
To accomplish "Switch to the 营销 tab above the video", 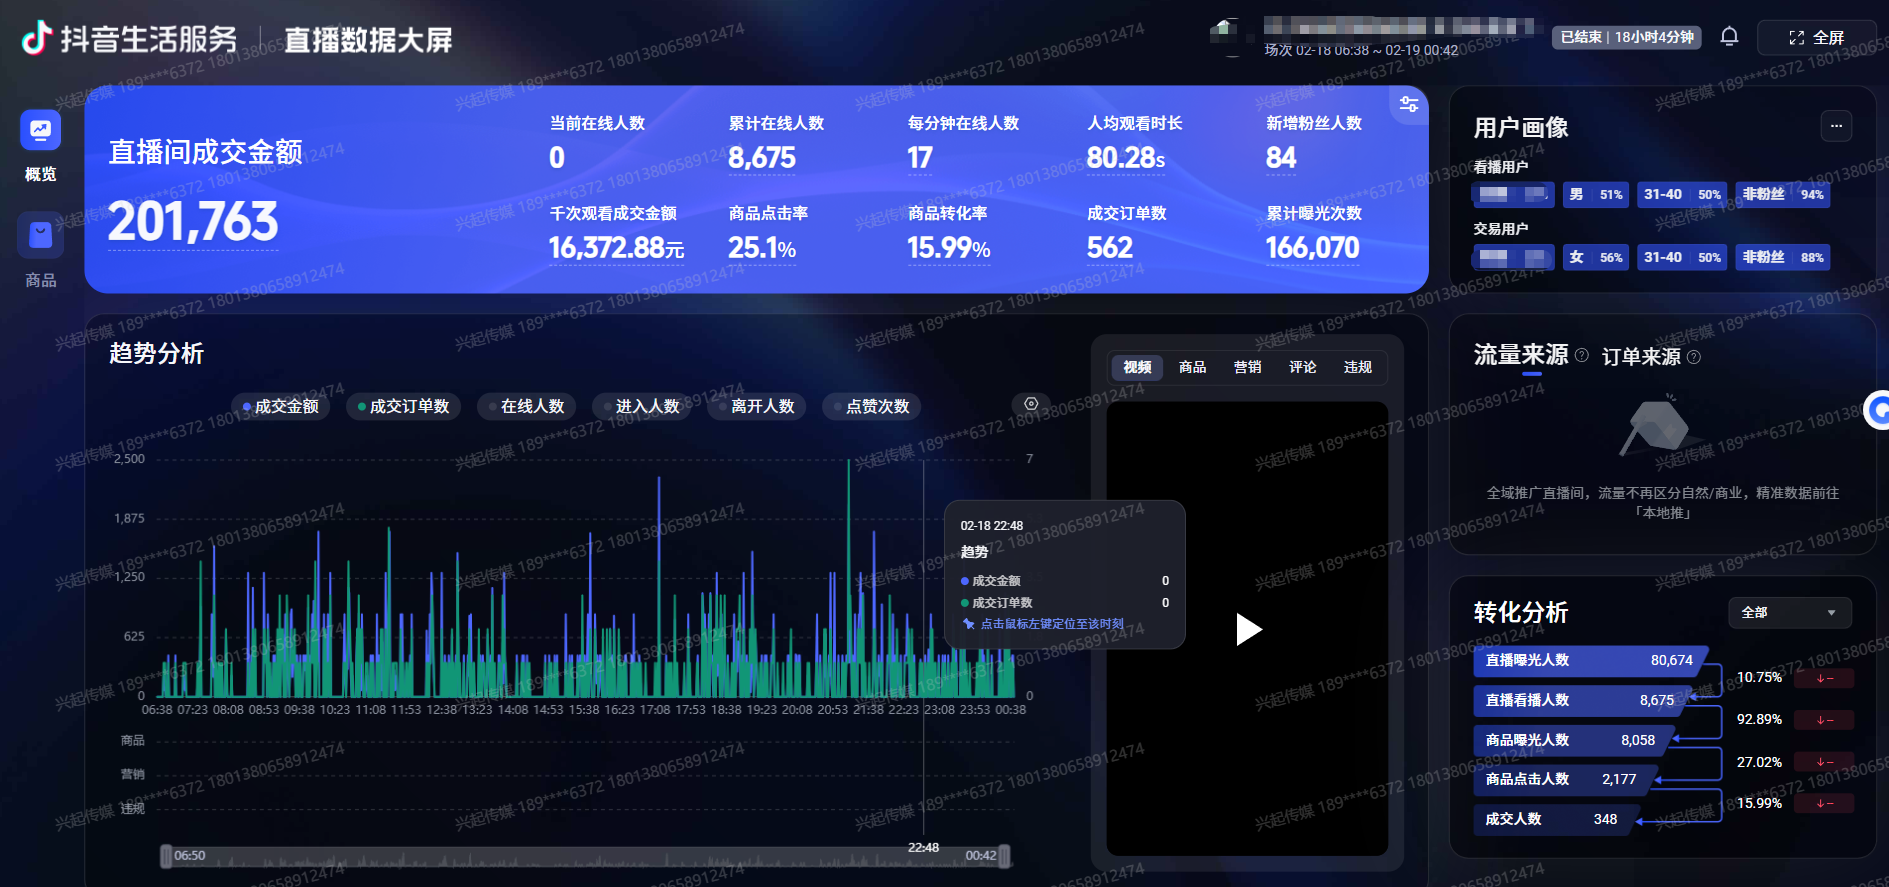I will point(1247,367).
